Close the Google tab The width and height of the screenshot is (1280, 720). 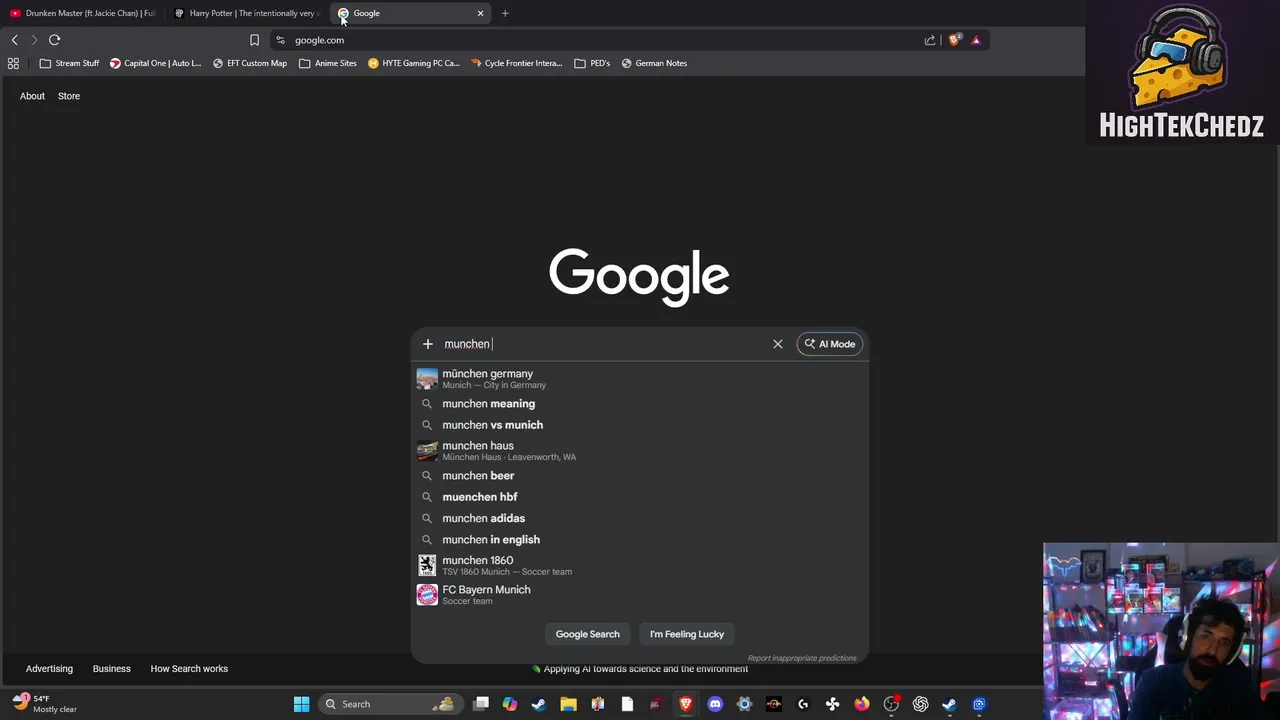tap(480, 13)
